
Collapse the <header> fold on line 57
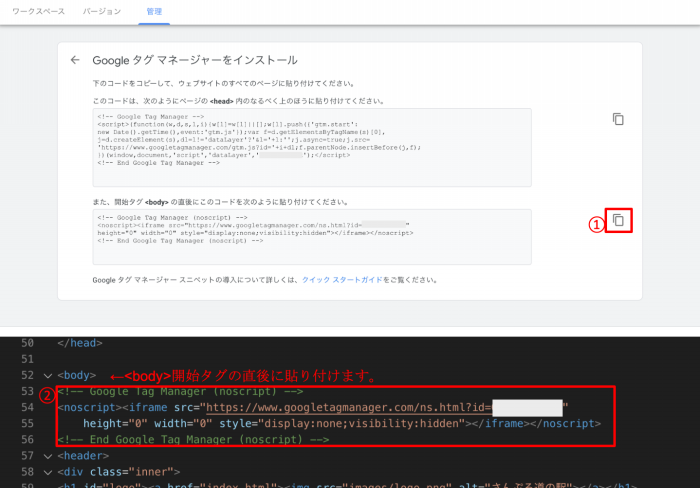48,456
